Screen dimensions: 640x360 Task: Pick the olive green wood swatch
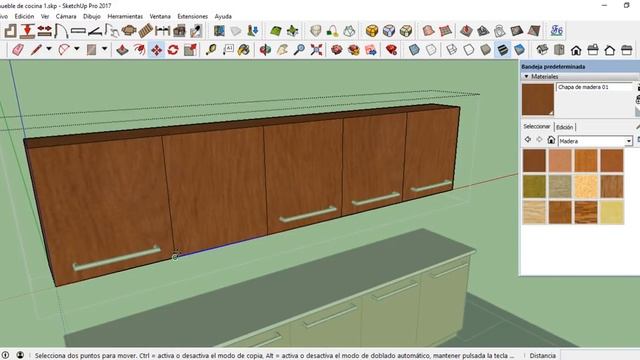pos(534,187)
